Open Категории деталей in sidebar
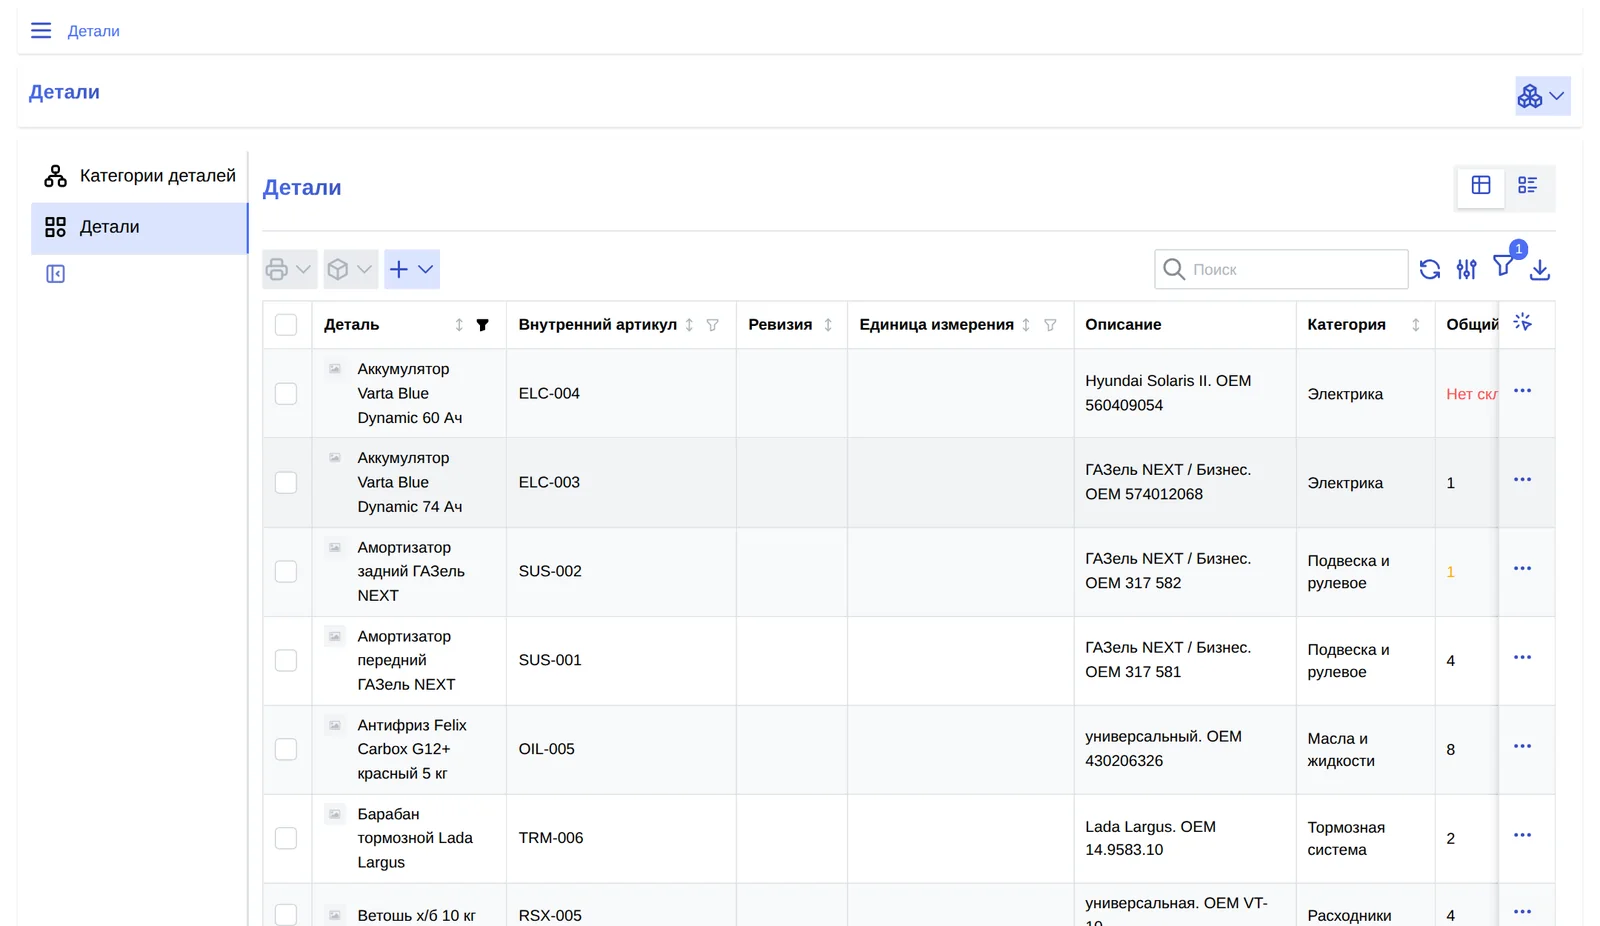The height and width of the screenshot is (926, 1600). 140,177
